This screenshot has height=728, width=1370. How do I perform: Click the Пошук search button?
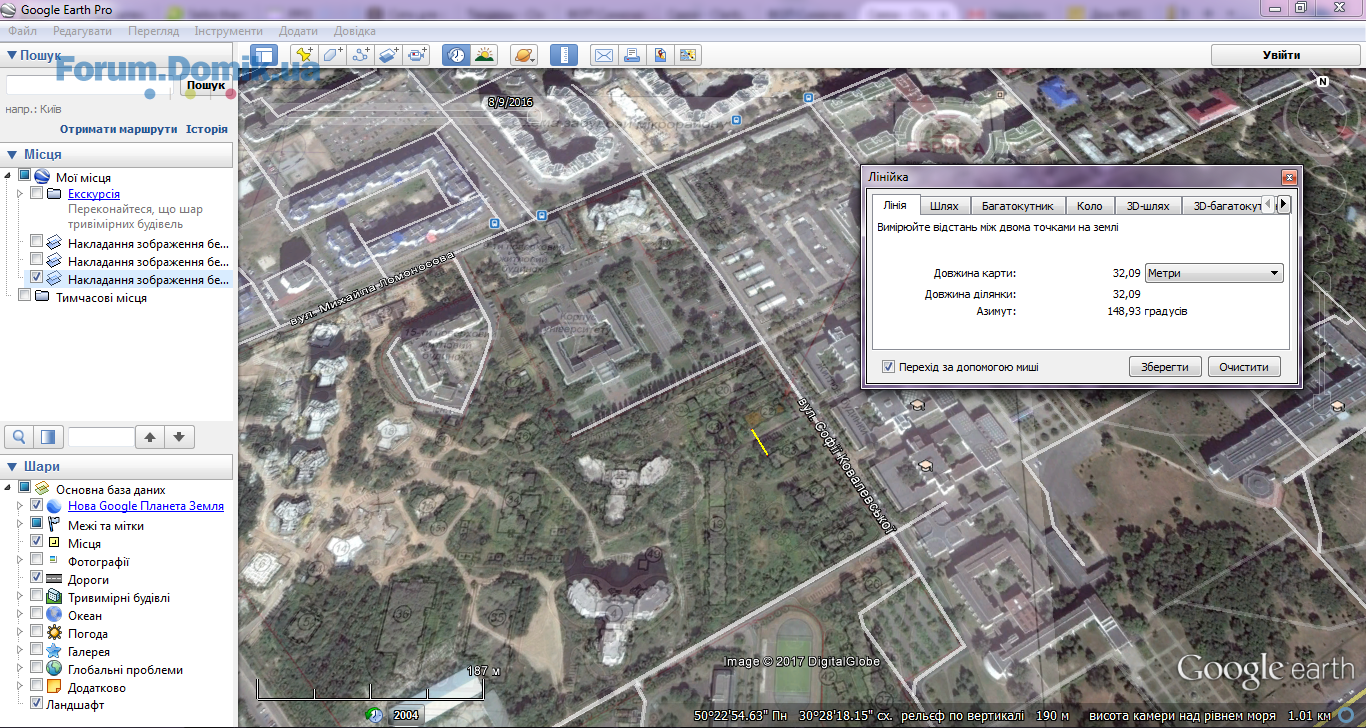click(x=205, y=86)
